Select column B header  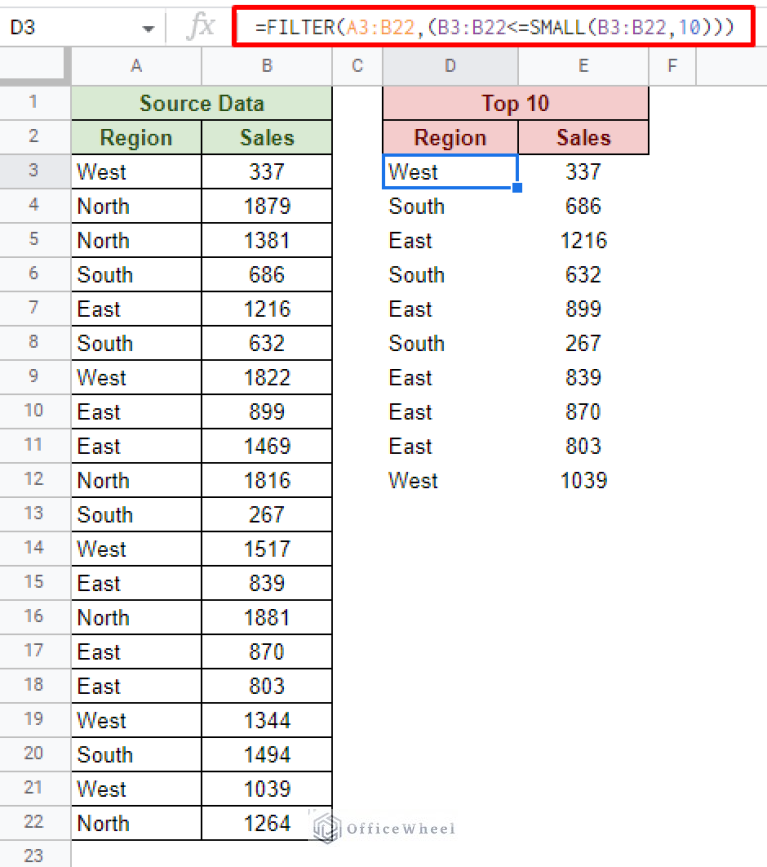(x=267, y=66)
